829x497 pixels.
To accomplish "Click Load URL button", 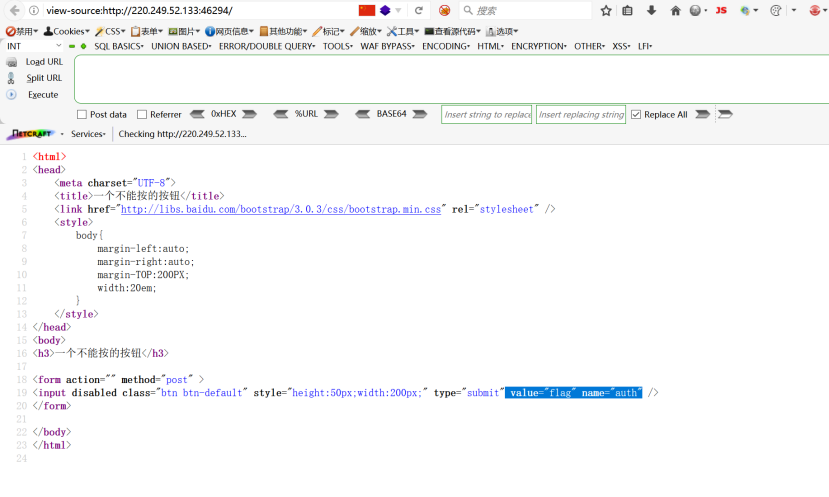I will [x=35, y=62].
